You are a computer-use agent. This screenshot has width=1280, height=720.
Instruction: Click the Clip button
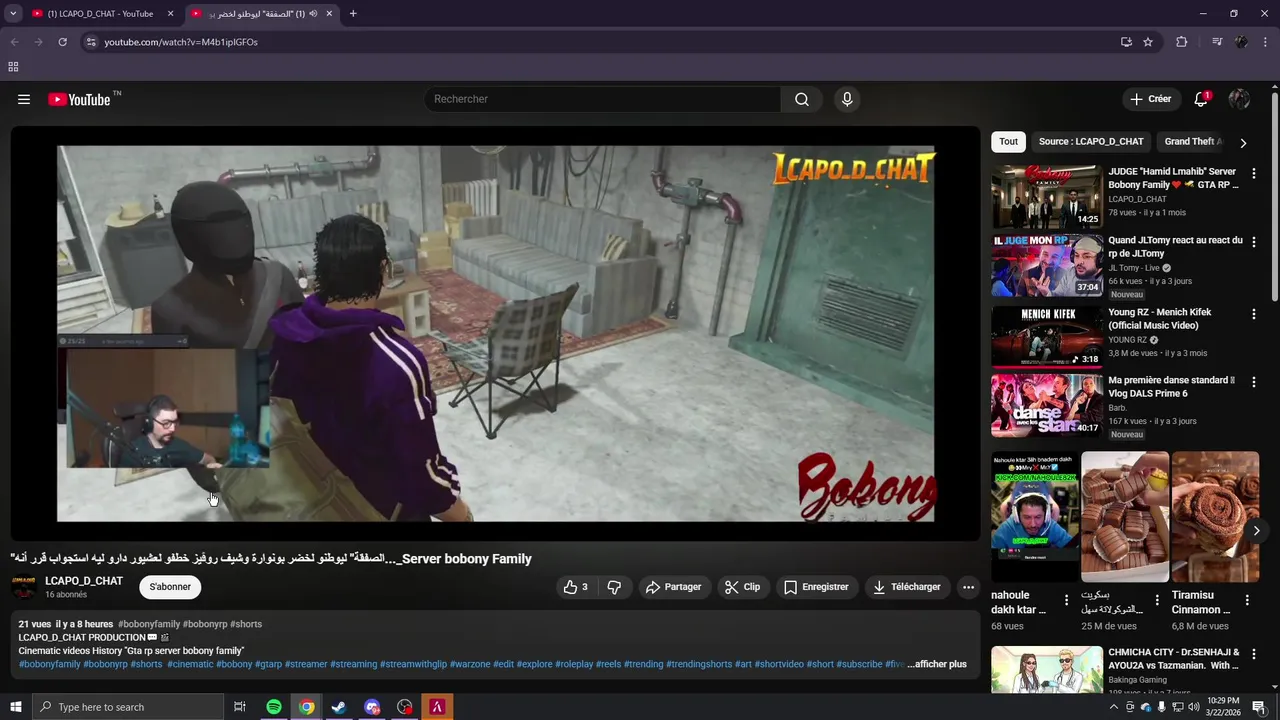742,587
